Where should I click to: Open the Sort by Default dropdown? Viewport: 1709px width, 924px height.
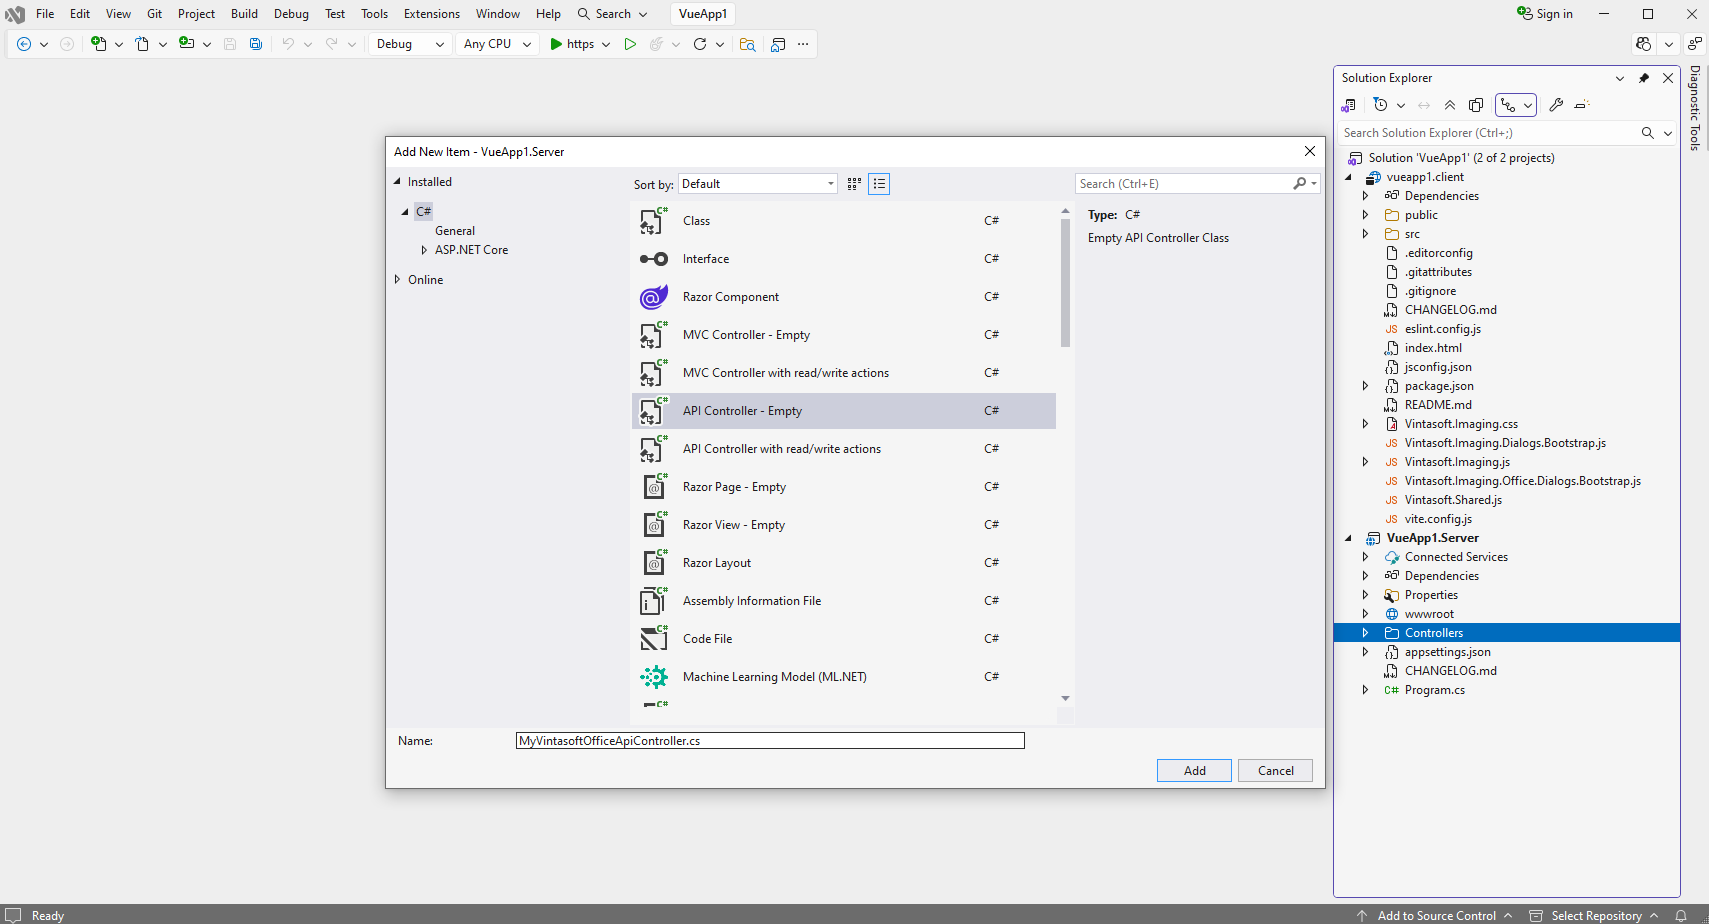(758, 184)
